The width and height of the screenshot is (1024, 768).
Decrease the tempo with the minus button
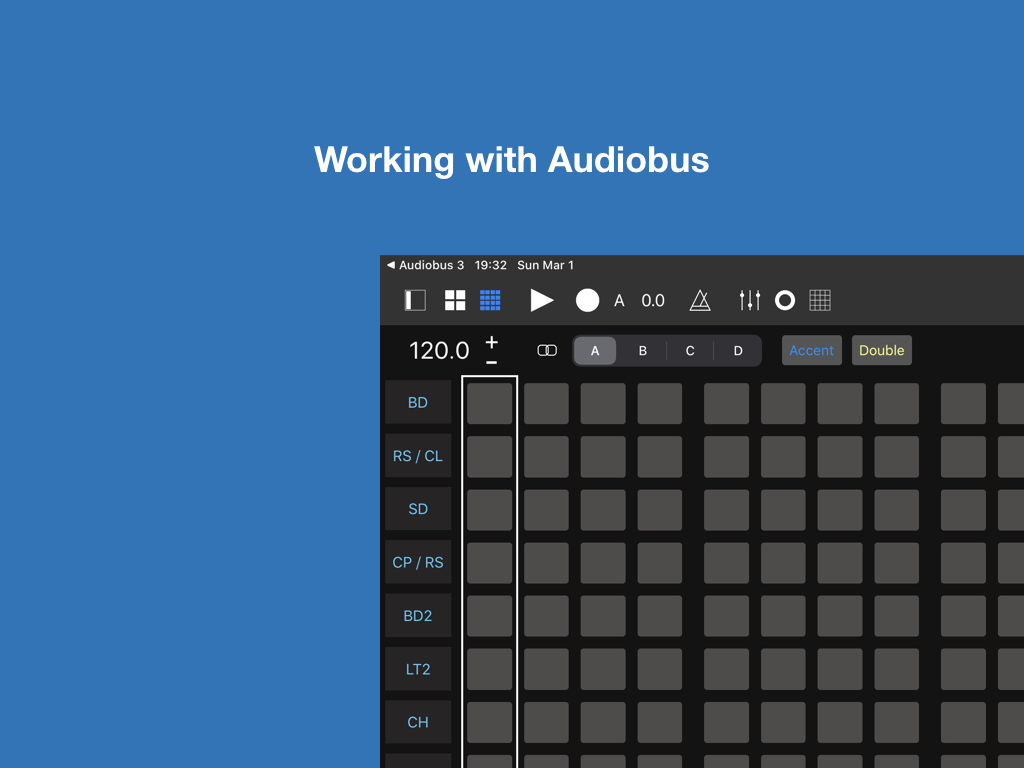pyautogui.click(x=491, y=361)
